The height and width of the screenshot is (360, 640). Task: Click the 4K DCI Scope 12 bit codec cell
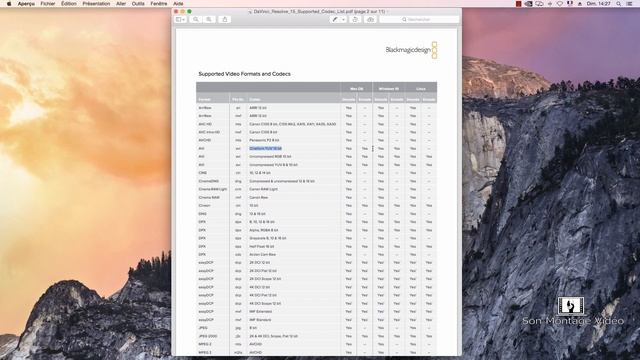point(265,304)
